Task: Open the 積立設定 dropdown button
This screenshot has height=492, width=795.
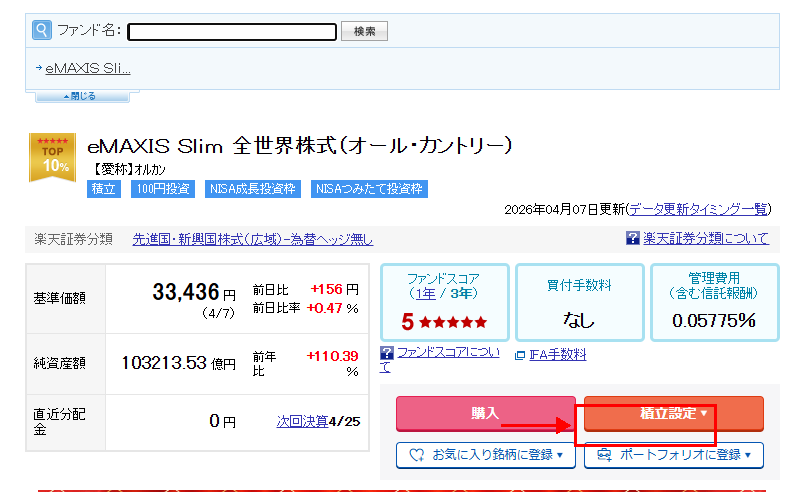Action: pyautogui.click(x=674, y=414)
